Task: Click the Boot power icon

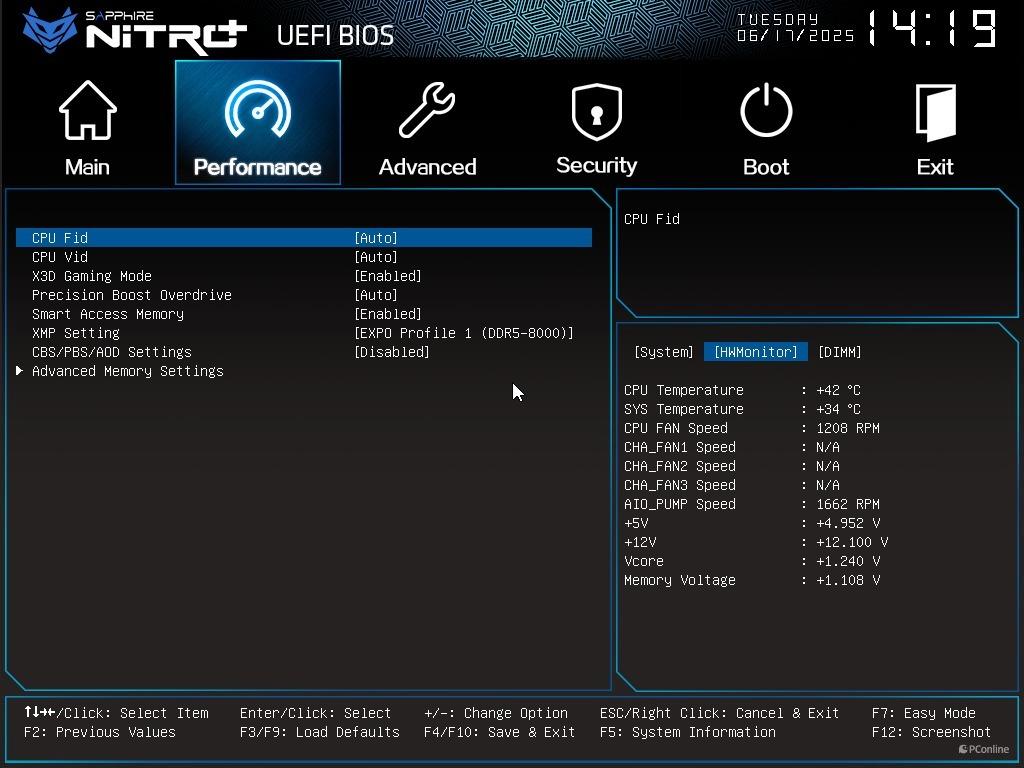Action: click(x=766, y=110)
